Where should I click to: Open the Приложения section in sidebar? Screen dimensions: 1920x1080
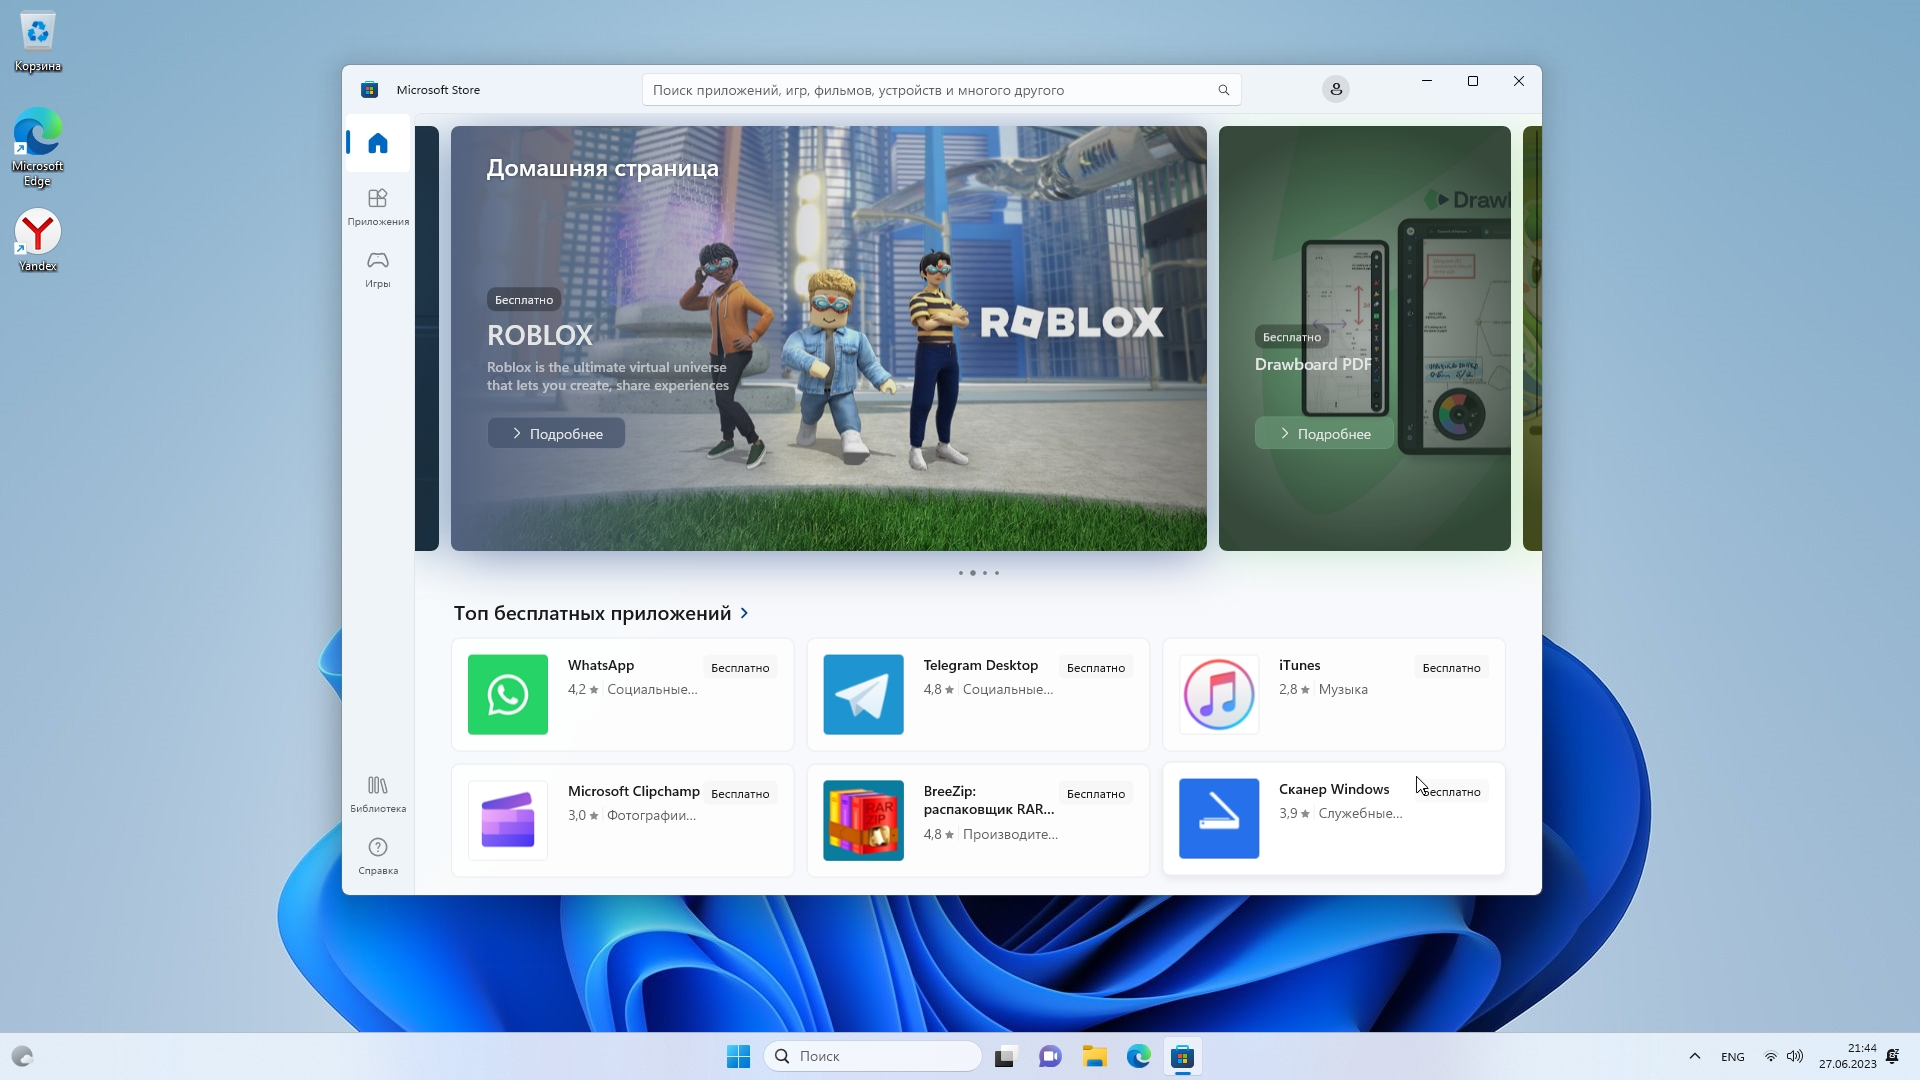(x=377, y=206)
